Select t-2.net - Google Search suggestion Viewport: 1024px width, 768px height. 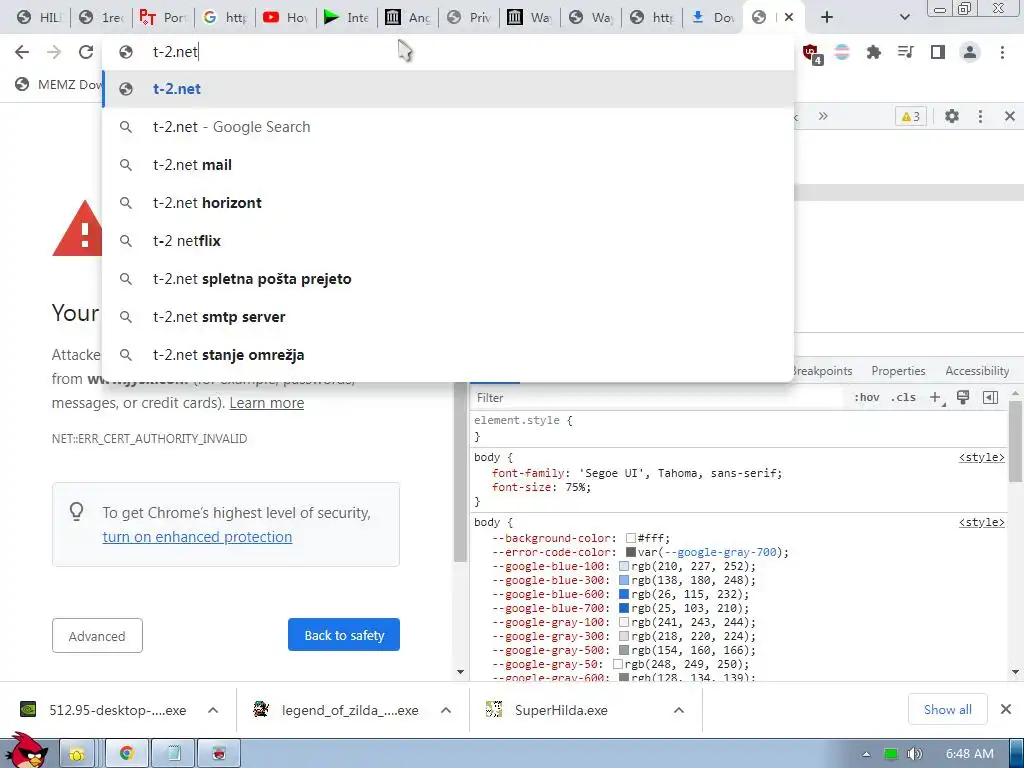point(449,127)
